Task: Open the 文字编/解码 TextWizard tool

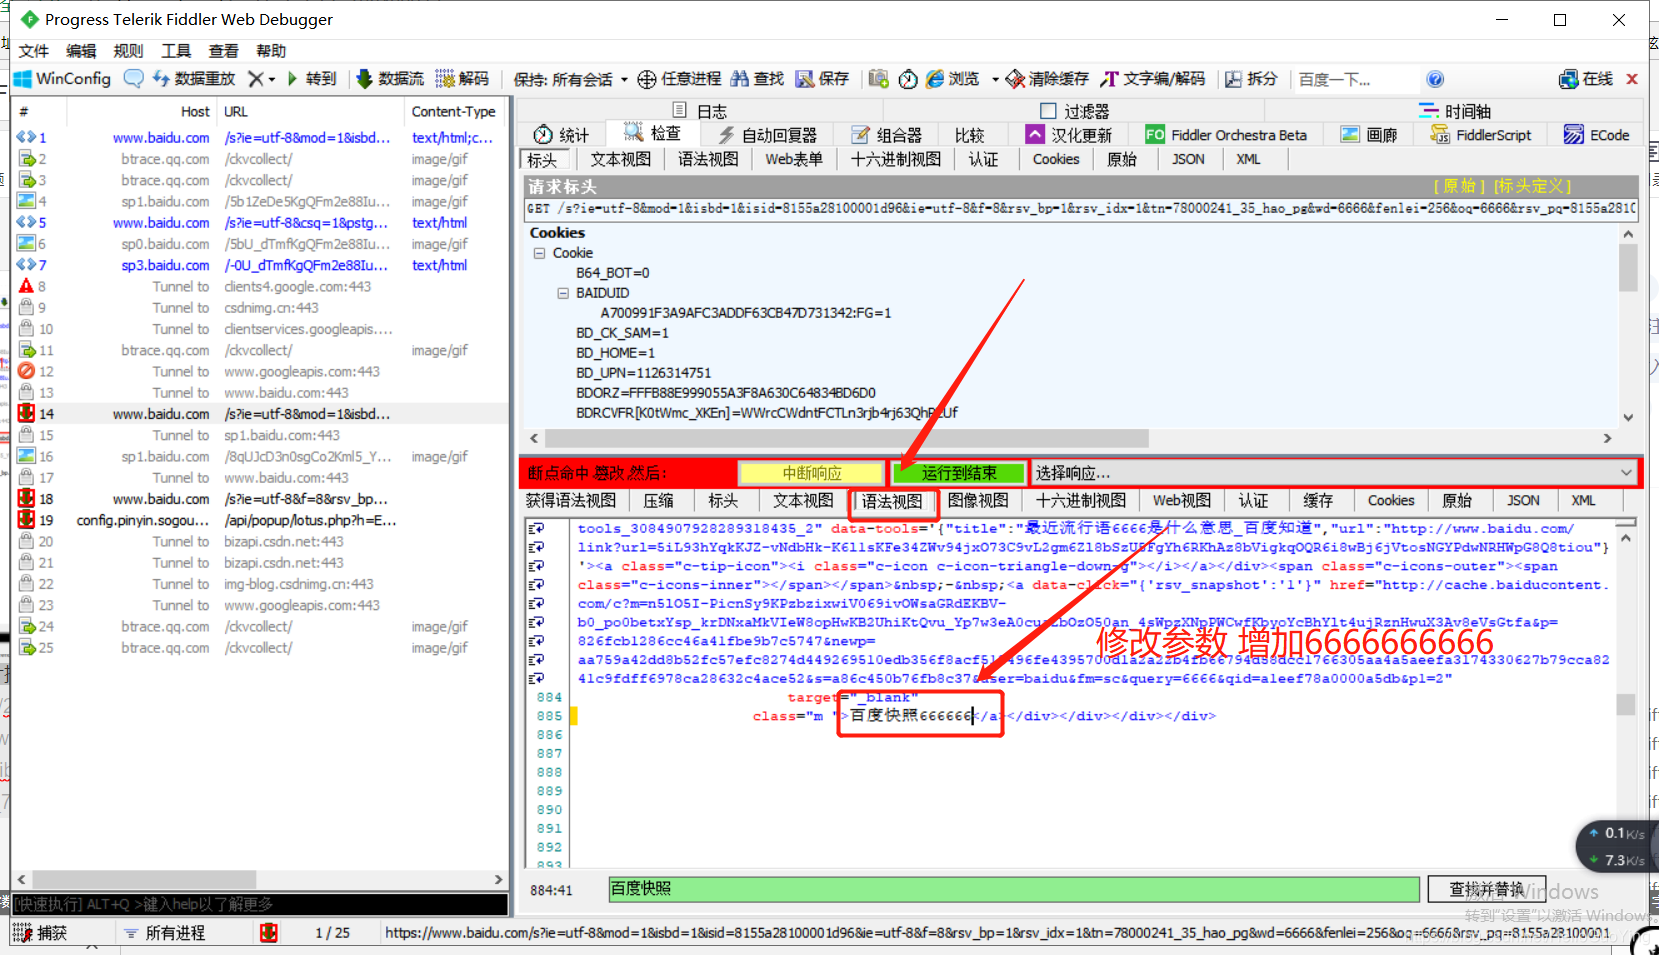Action: (x=1153, y=79)
